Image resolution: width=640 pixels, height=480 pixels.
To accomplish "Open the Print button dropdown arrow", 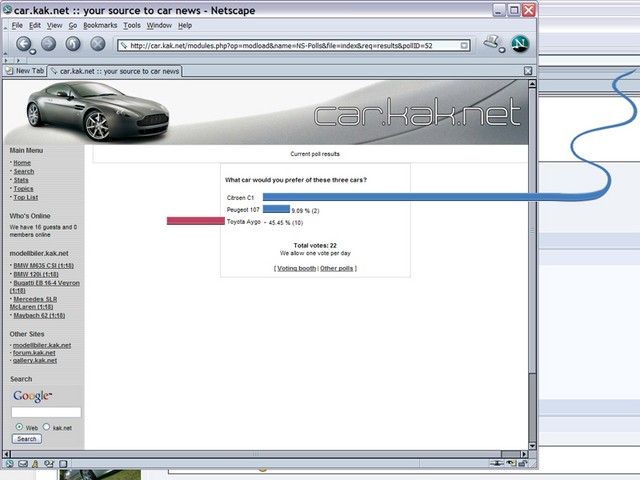I will (x=502, y=50).
